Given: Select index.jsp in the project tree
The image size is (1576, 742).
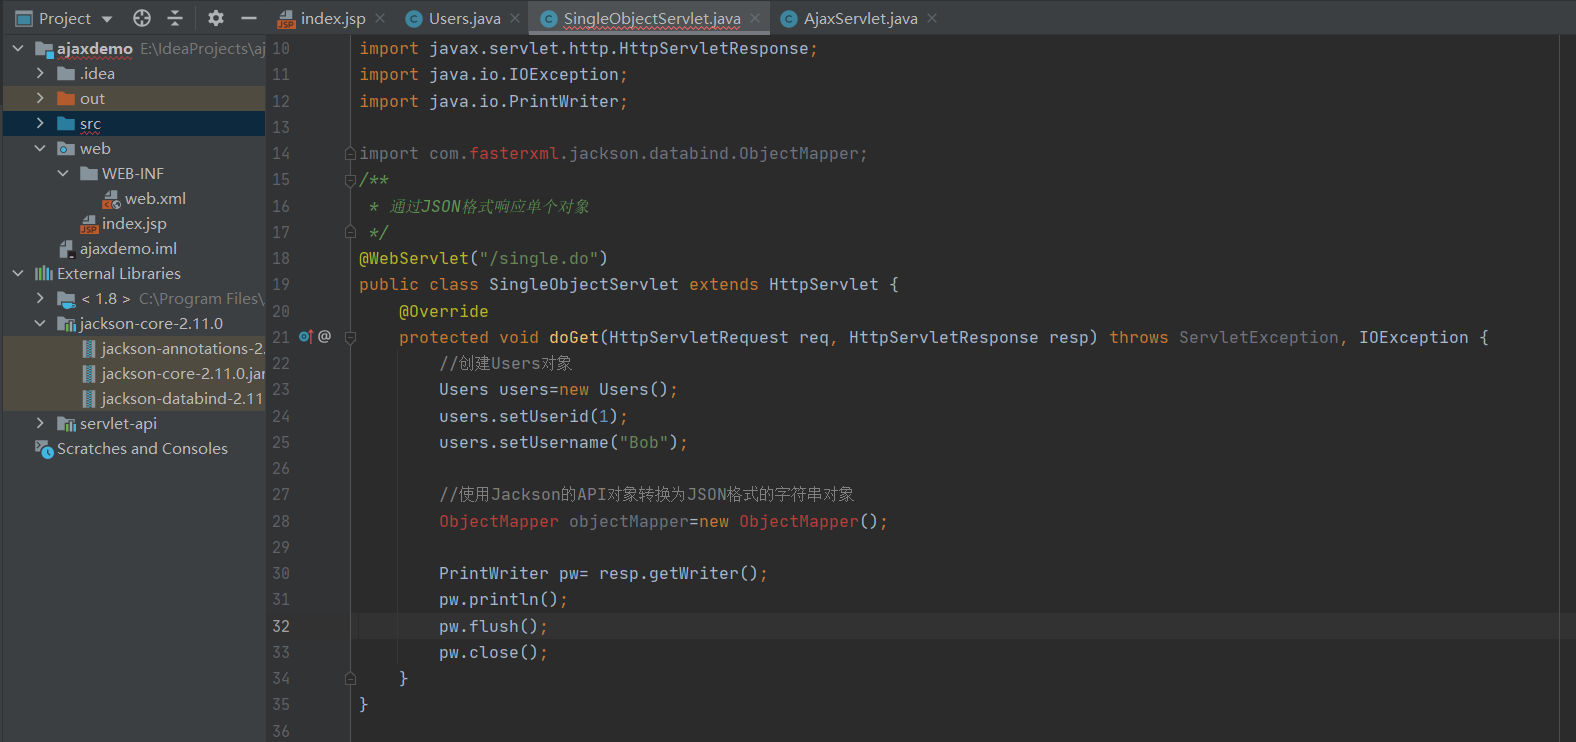Looking at the screenshot, I should pyautogui.click(x=134, y=223).
